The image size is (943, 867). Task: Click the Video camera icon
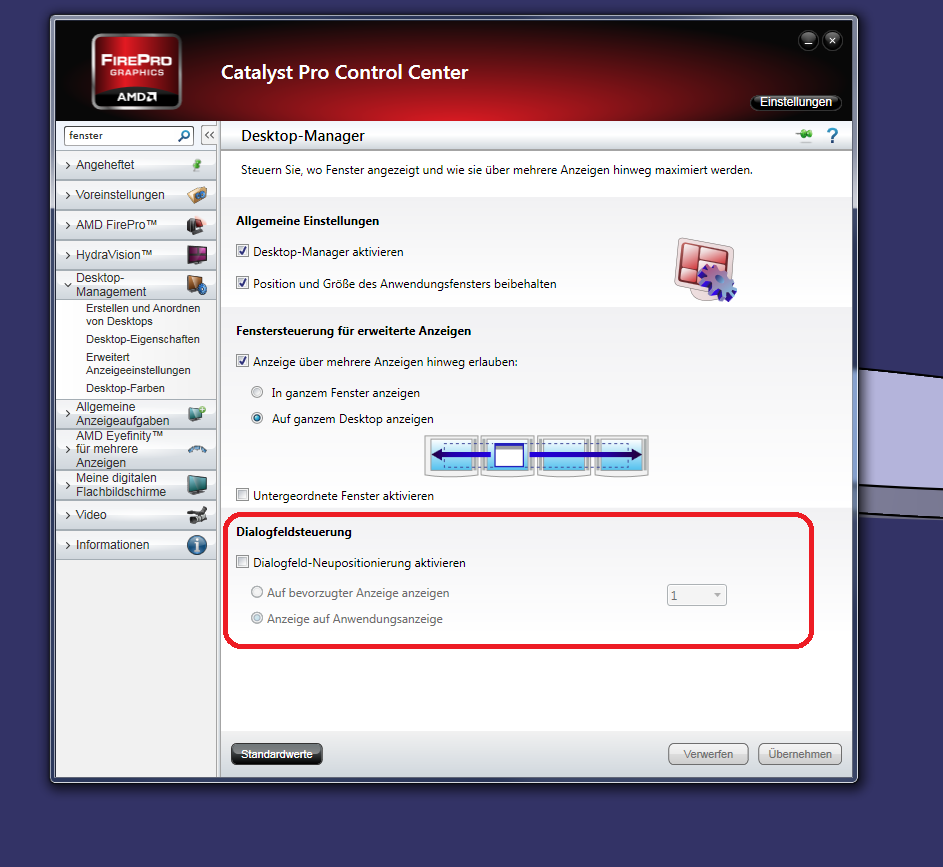click(x=197, y=515)
